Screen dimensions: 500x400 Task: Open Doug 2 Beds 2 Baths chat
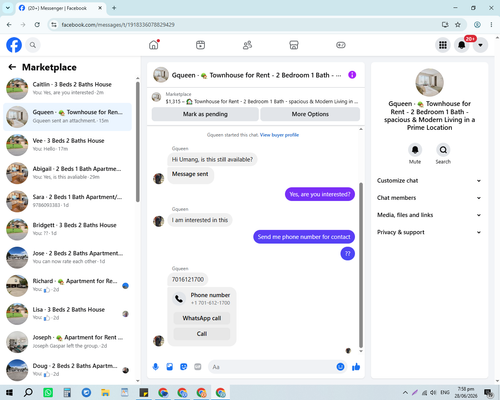[67, 370]
